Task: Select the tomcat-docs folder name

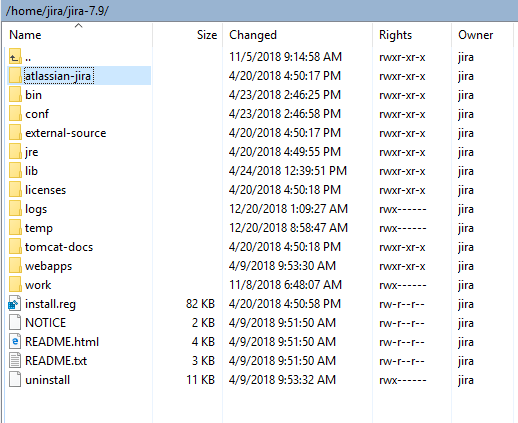Action: point(59,247)
